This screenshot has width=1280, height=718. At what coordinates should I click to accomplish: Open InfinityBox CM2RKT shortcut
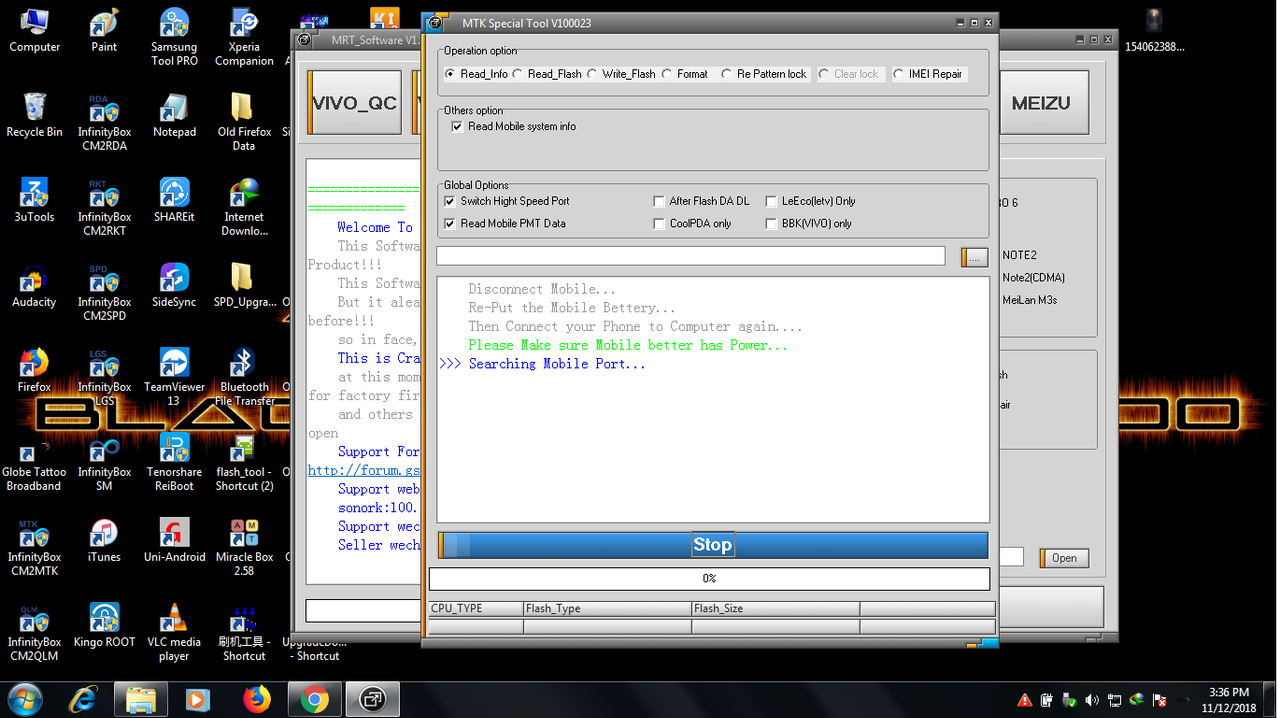(x=104, y=208)
